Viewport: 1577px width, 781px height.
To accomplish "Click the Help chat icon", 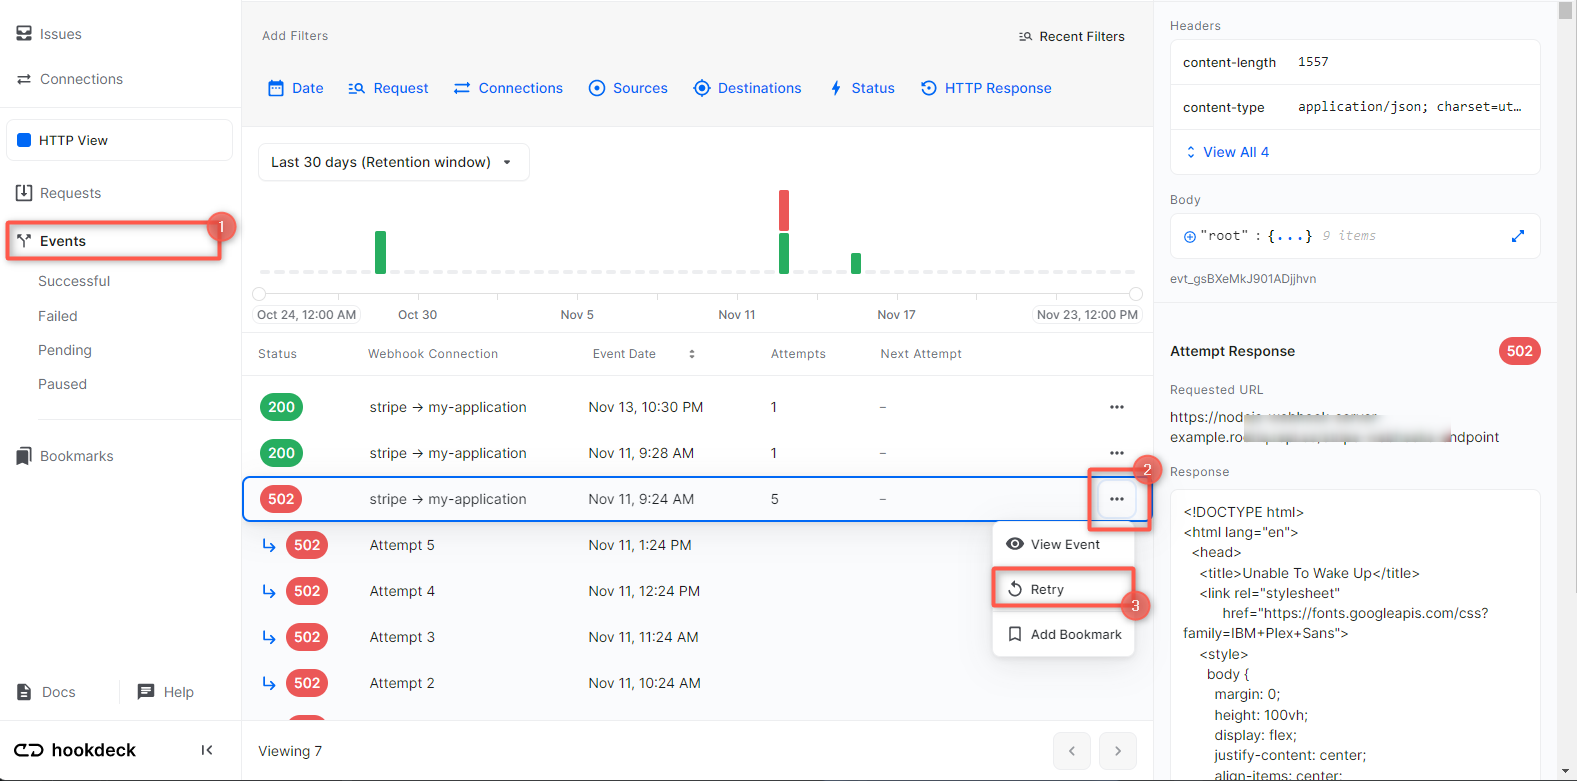I will [146, 692].
